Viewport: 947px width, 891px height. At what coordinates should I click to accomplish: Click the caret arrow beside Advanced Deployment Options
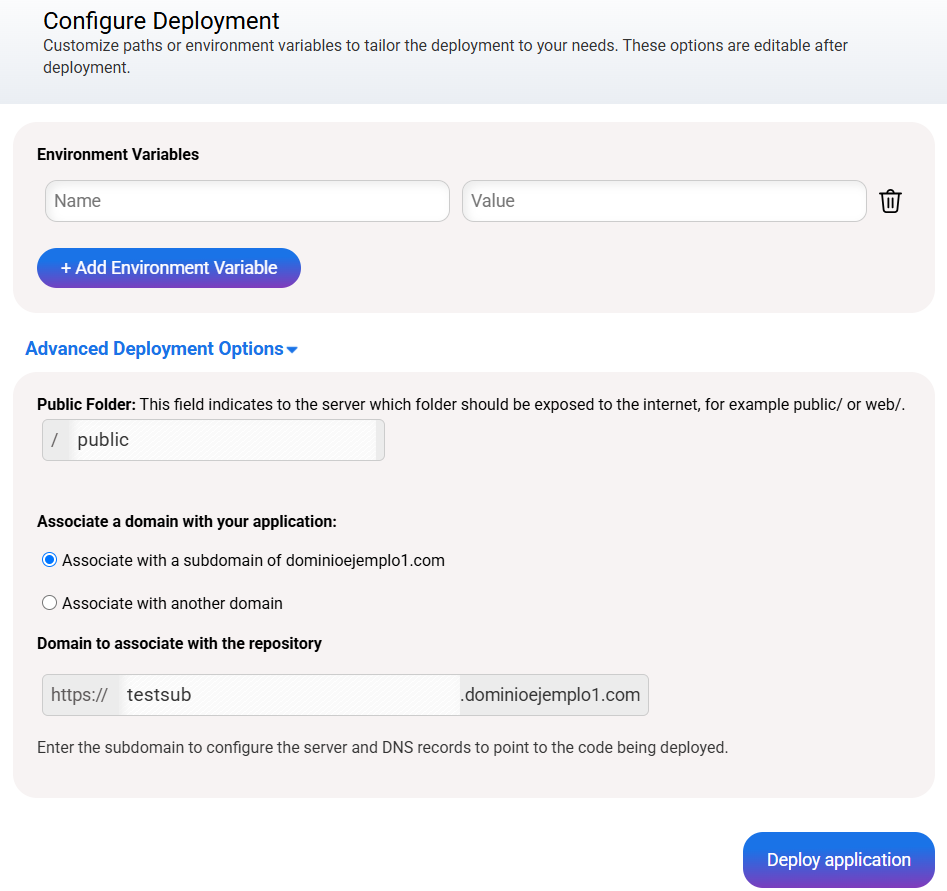(292, 350)
